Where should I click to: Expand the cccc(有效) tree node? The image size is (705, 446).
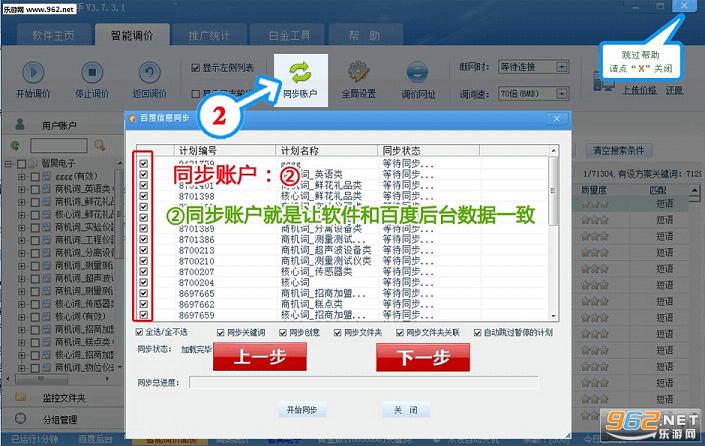coord(22,177)
